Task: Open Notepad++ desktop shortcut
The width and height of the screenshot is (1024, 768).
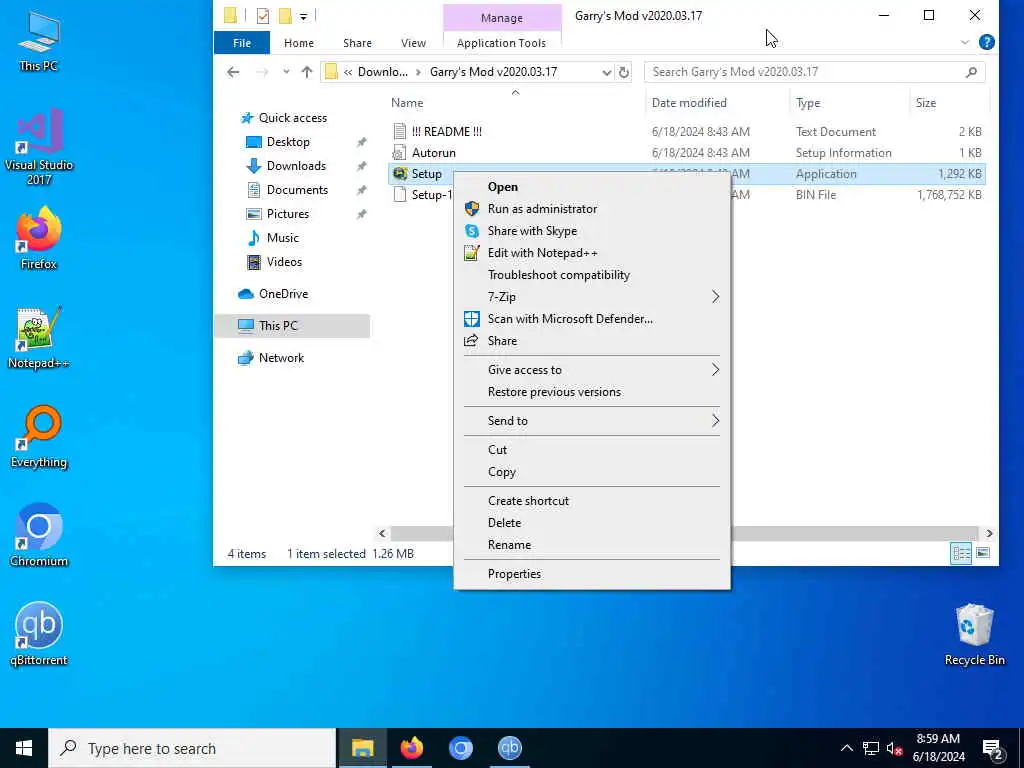Action: coord(39,338)
